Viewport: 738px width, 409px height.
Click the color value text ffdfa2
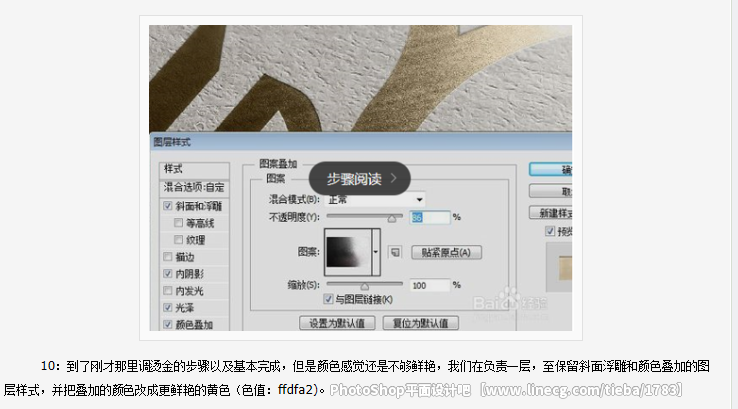pos(295,390)
